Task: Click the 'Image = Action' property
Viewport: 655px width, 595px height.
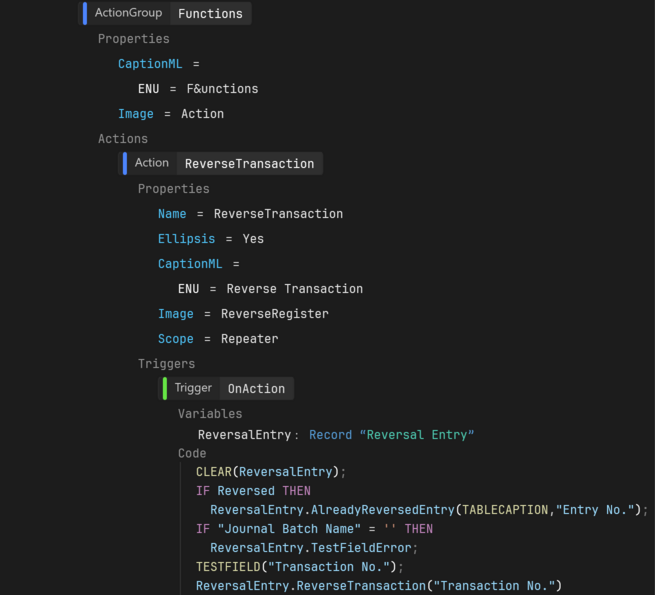Action: 171,114
